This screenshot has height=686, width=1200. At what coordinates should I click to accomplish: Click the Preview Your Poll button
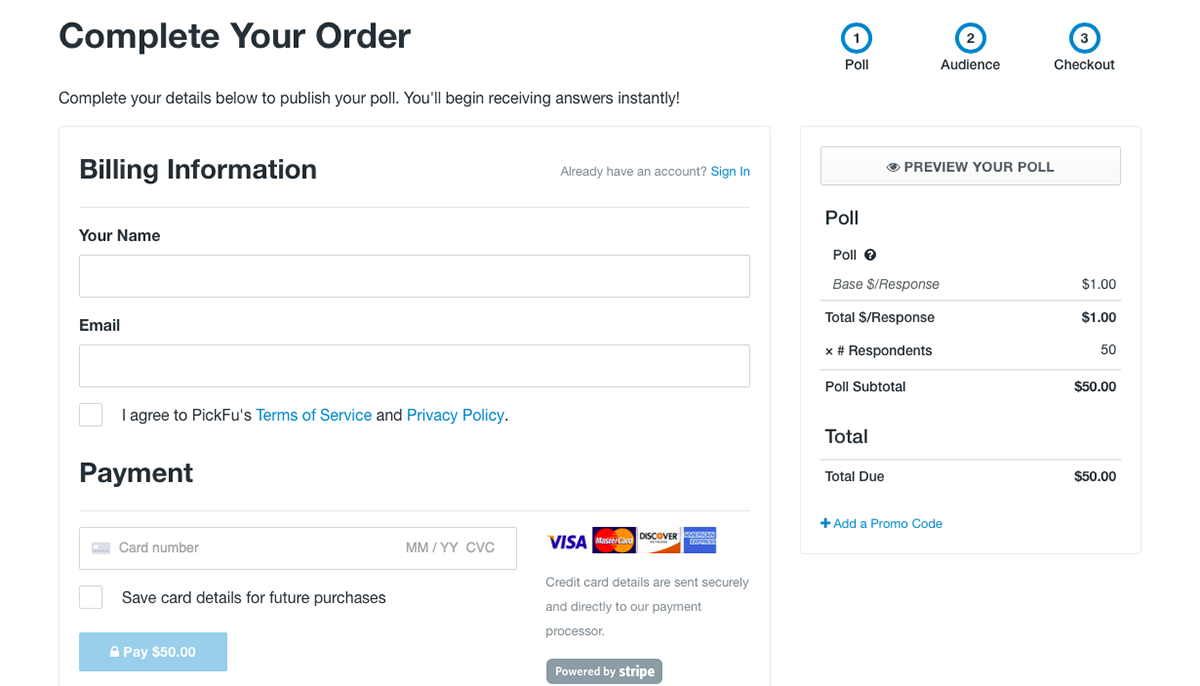pos(970,167)
